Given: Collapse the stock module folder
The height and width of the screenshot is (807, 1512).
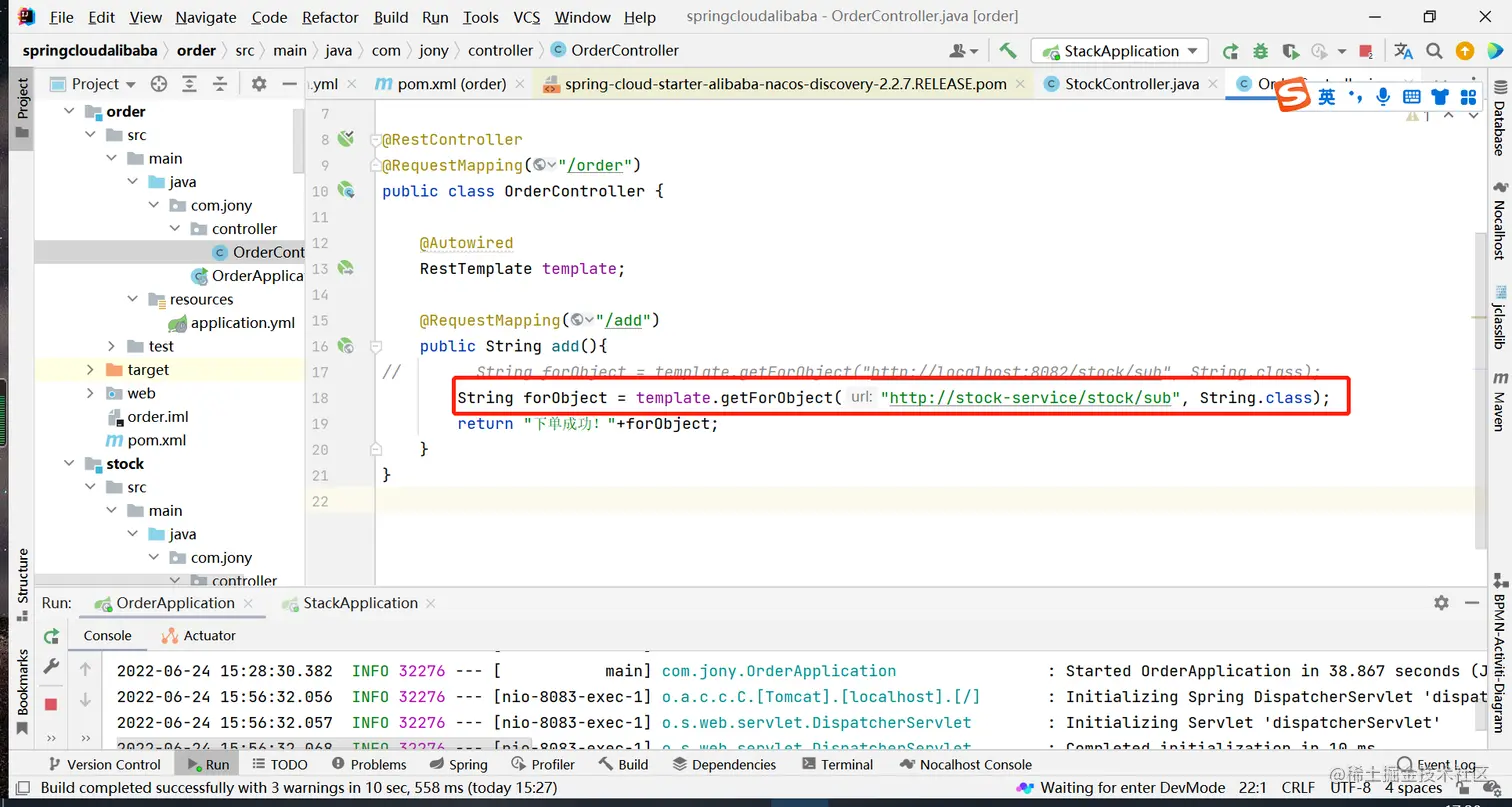Looking at the screenshot, I should point(69,464).
